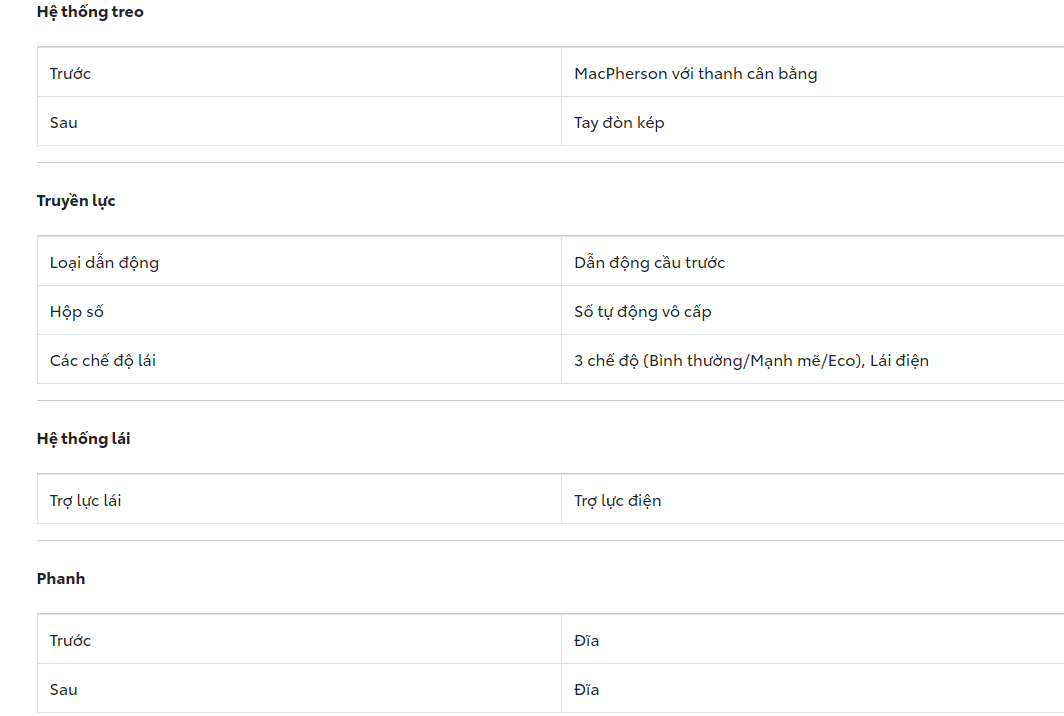This screenshot has height=716, width=1064.
Task: Select the Các chế độ lái row label
Action: tap(102, 360)
